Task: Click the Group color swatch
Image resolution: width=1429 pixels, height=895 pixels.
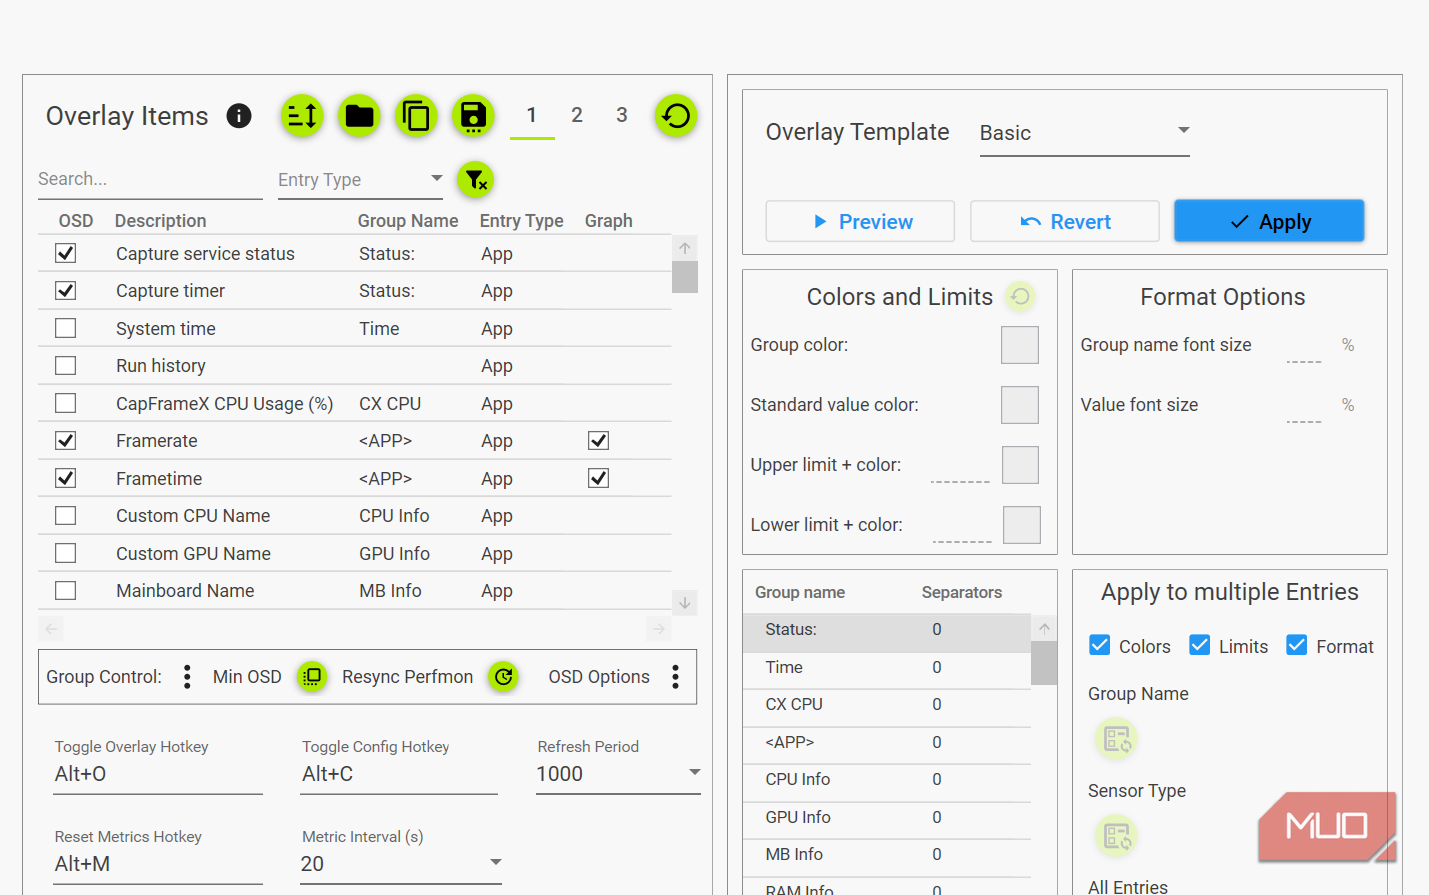Action: [1020, 345]
